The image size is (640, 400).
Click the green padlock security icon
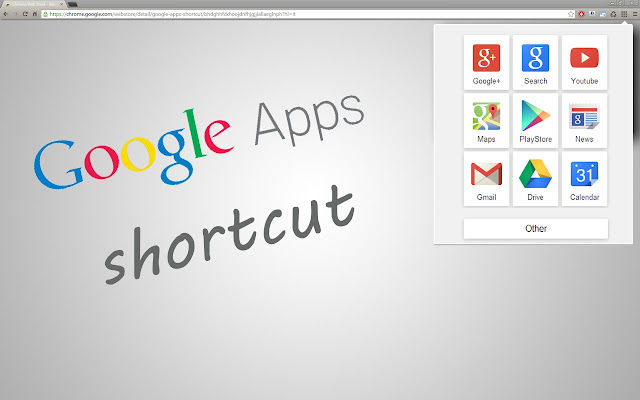coord(45,14)
